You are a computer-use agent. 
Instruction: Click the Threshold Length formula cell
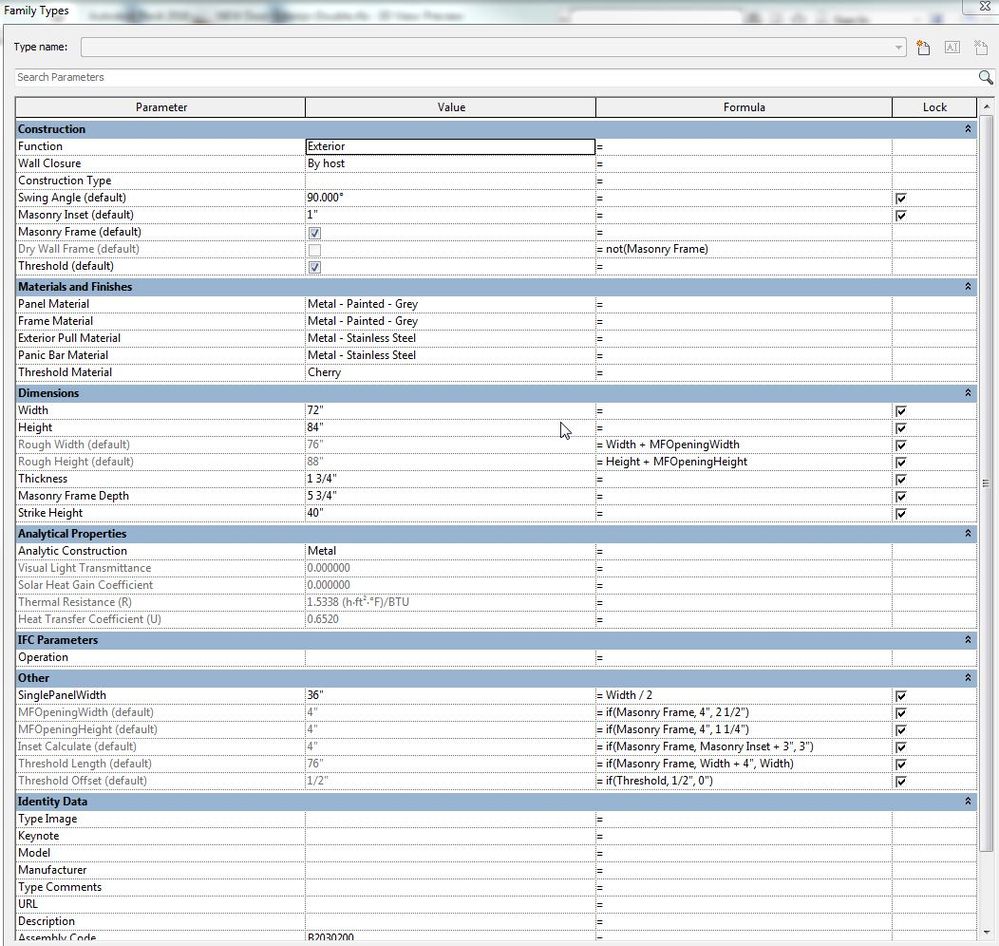click(x=744, y=764)
